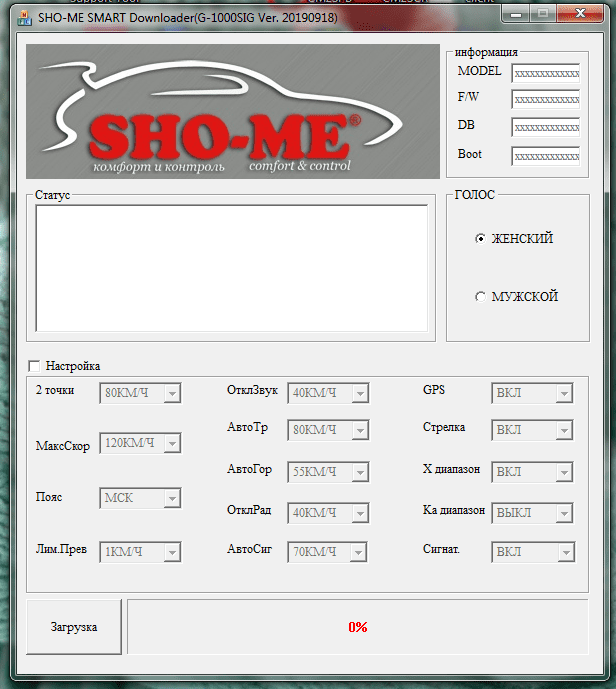The width and height of the screenshot is (616, 689).
Task: Click the MODEL information field
Action: [x=546, y=73]
